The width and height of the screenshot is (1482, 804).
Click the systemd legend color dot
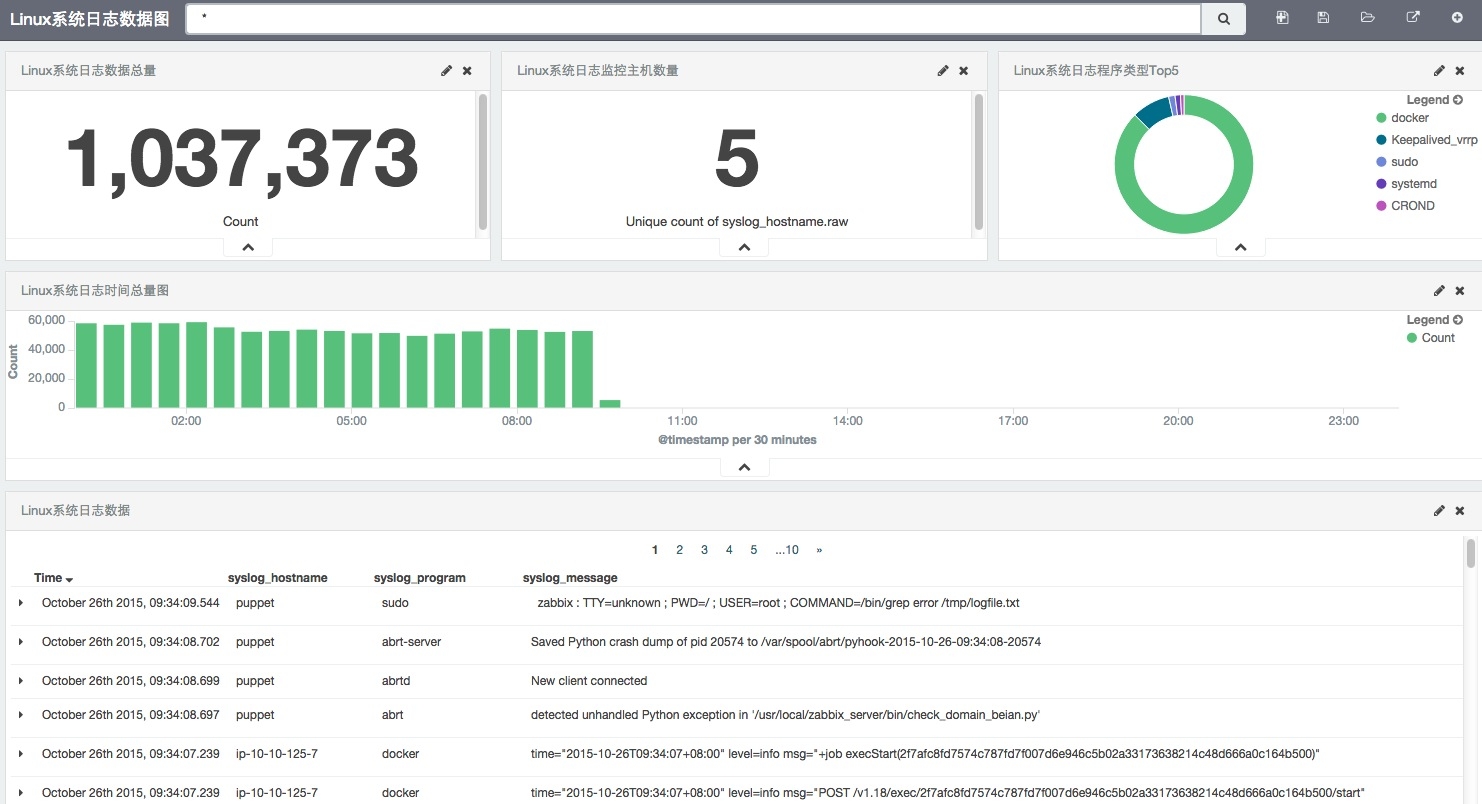[x=1382, y=184]
